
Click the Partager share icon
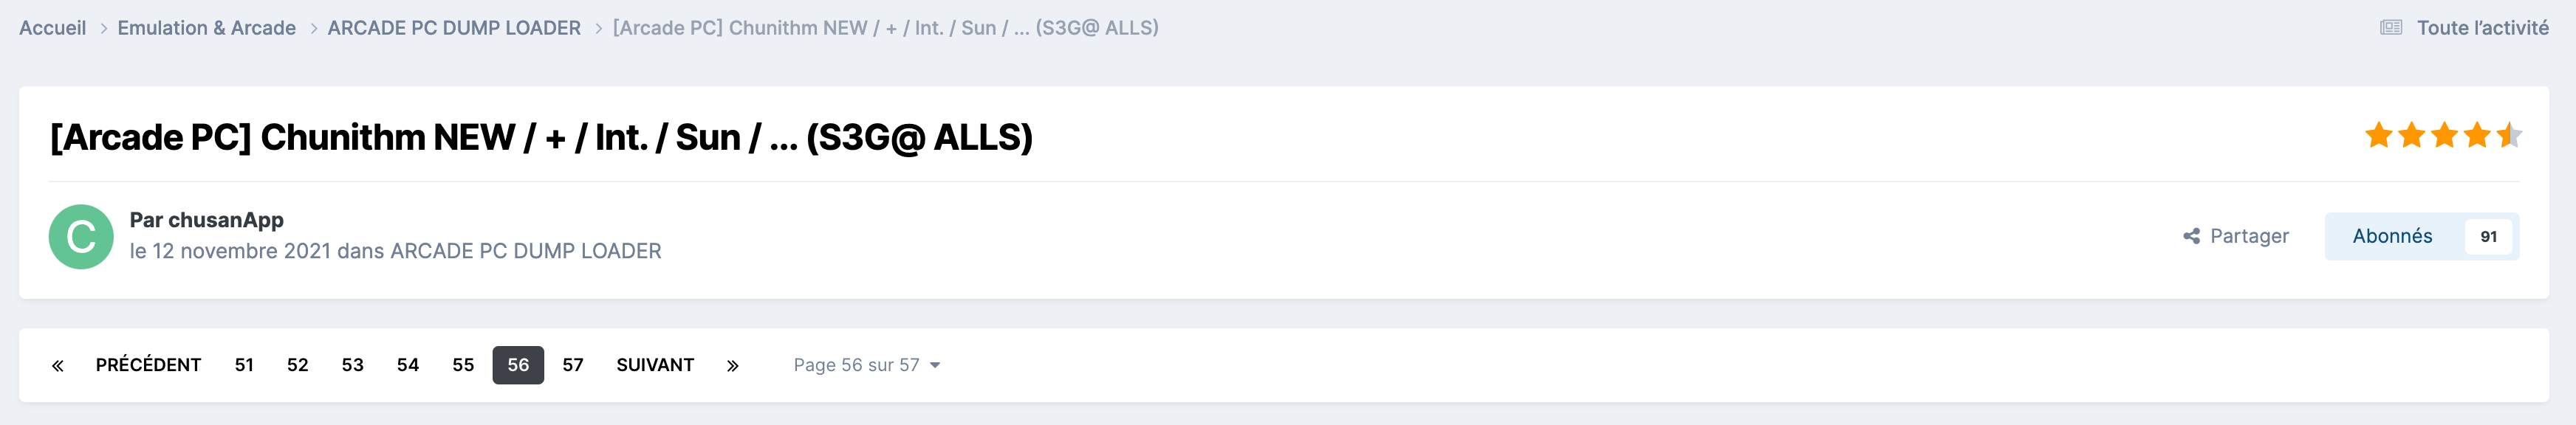pyautogui.click(x=2191, y=237)
